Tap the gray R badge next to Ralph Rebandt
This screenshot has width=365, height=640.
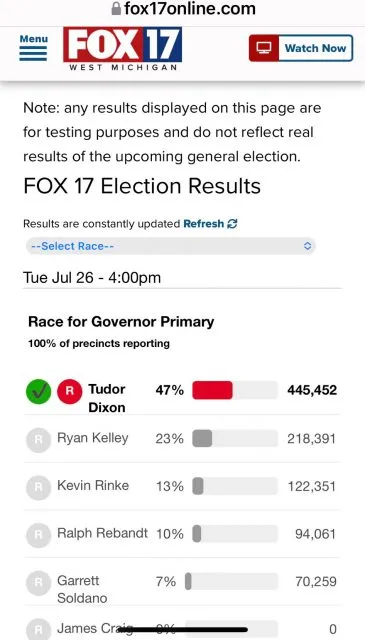(x=38, y=535)
